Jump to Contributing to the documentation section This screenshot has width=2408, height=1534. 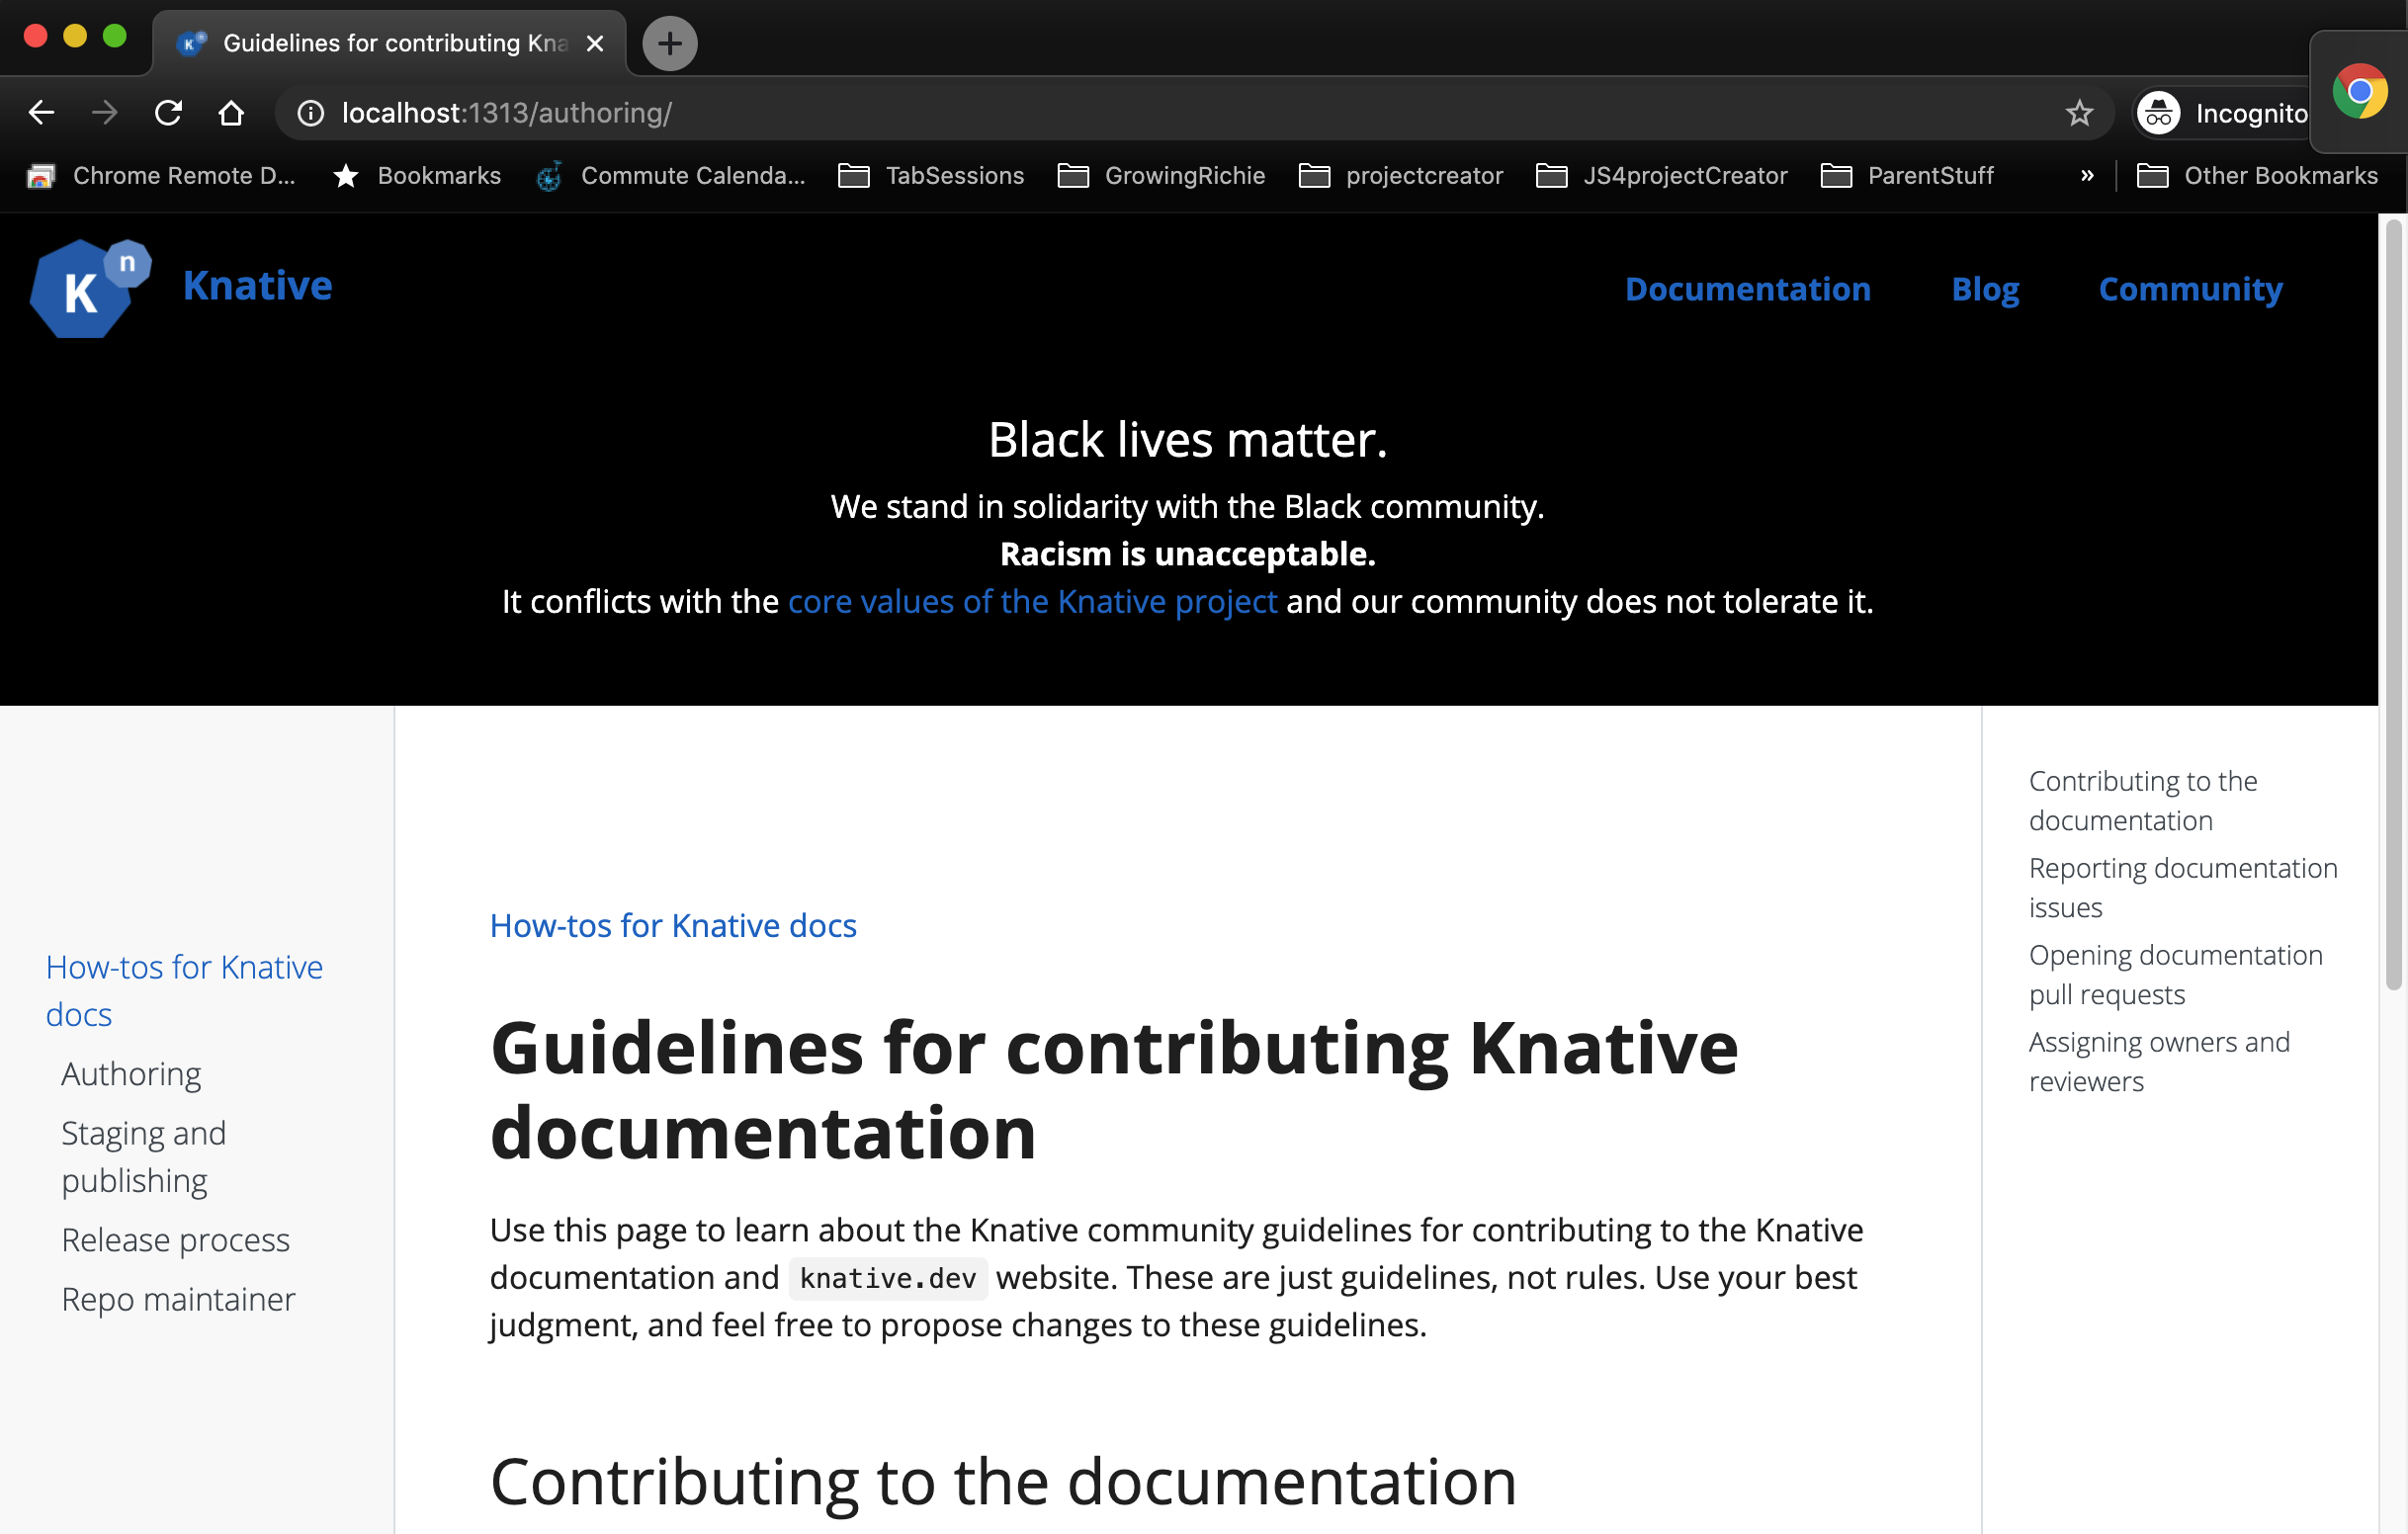click(2143, 800)
